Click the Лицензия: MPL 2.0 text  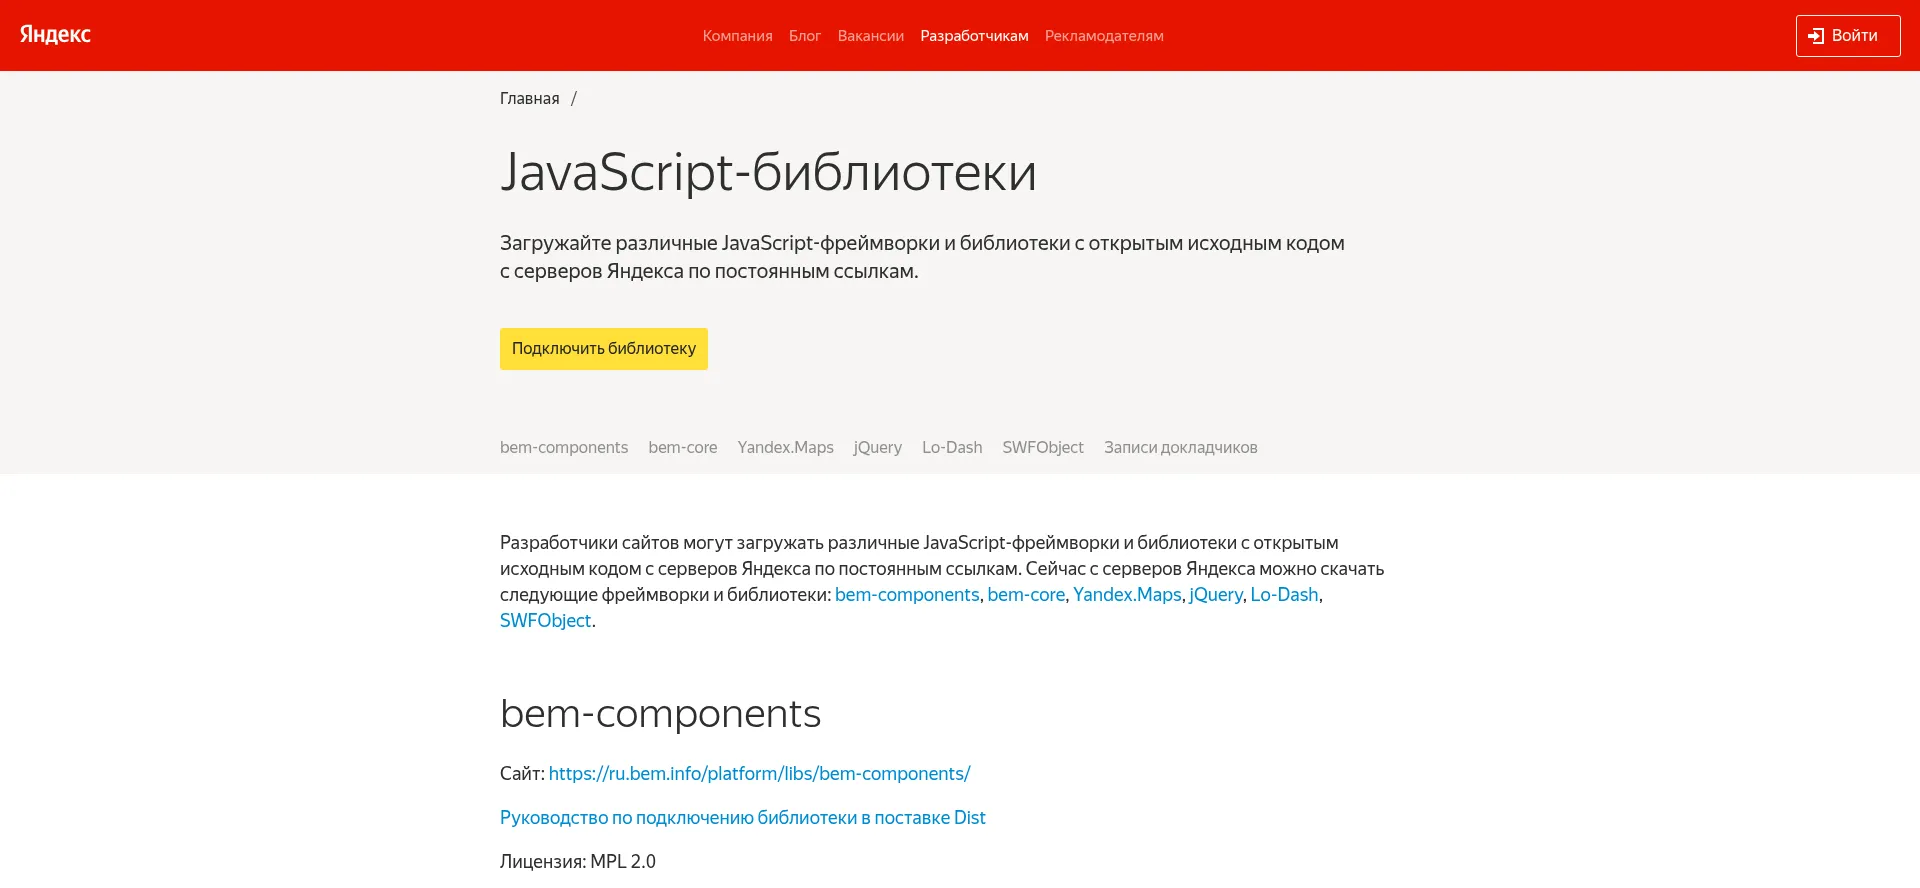[578, 861]
